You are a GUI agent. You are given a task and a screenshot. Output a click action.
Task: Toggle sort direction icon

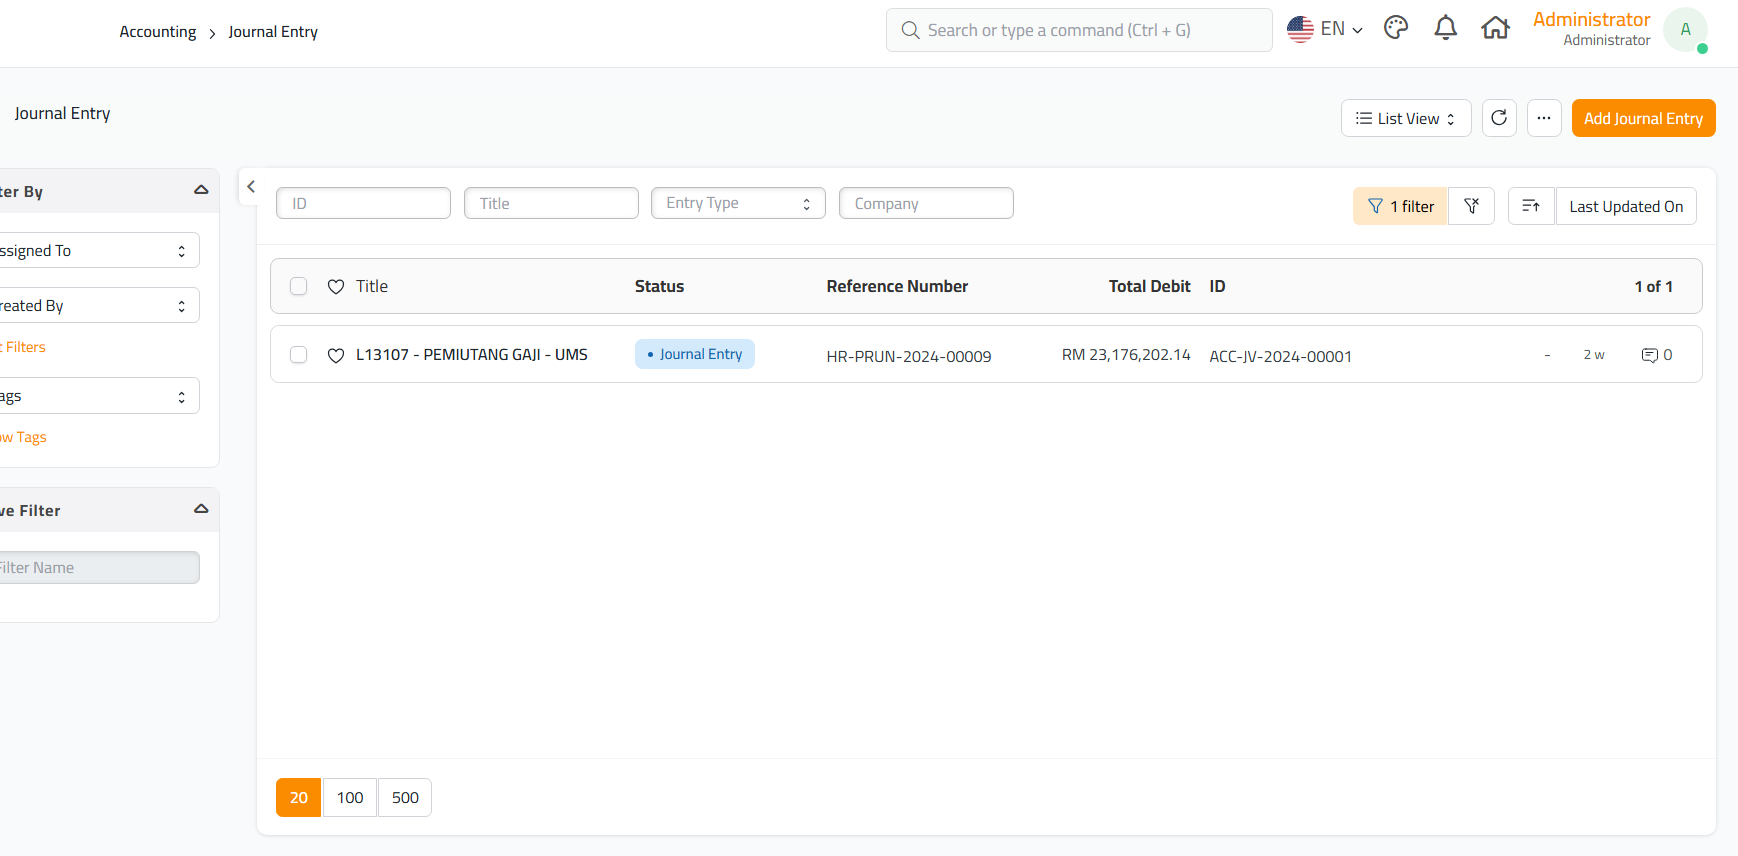[x=1530, y=206]
